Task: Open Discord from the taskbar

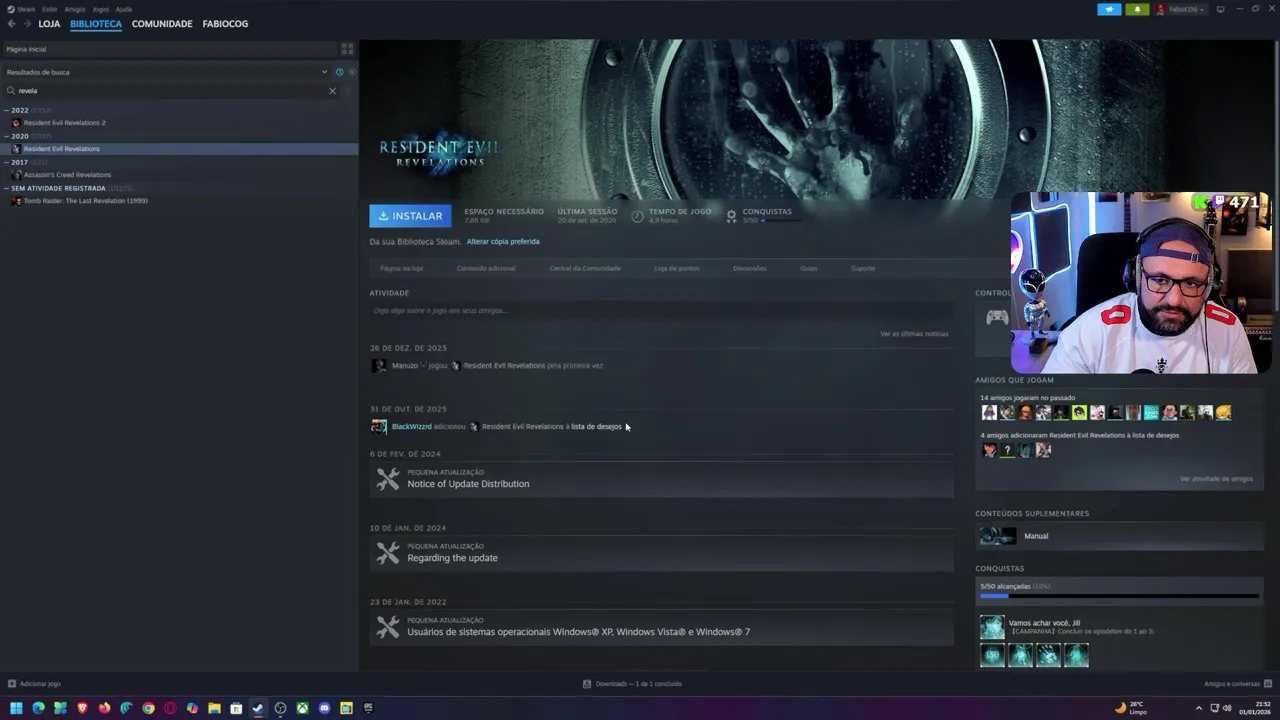Action: [324, 708]
